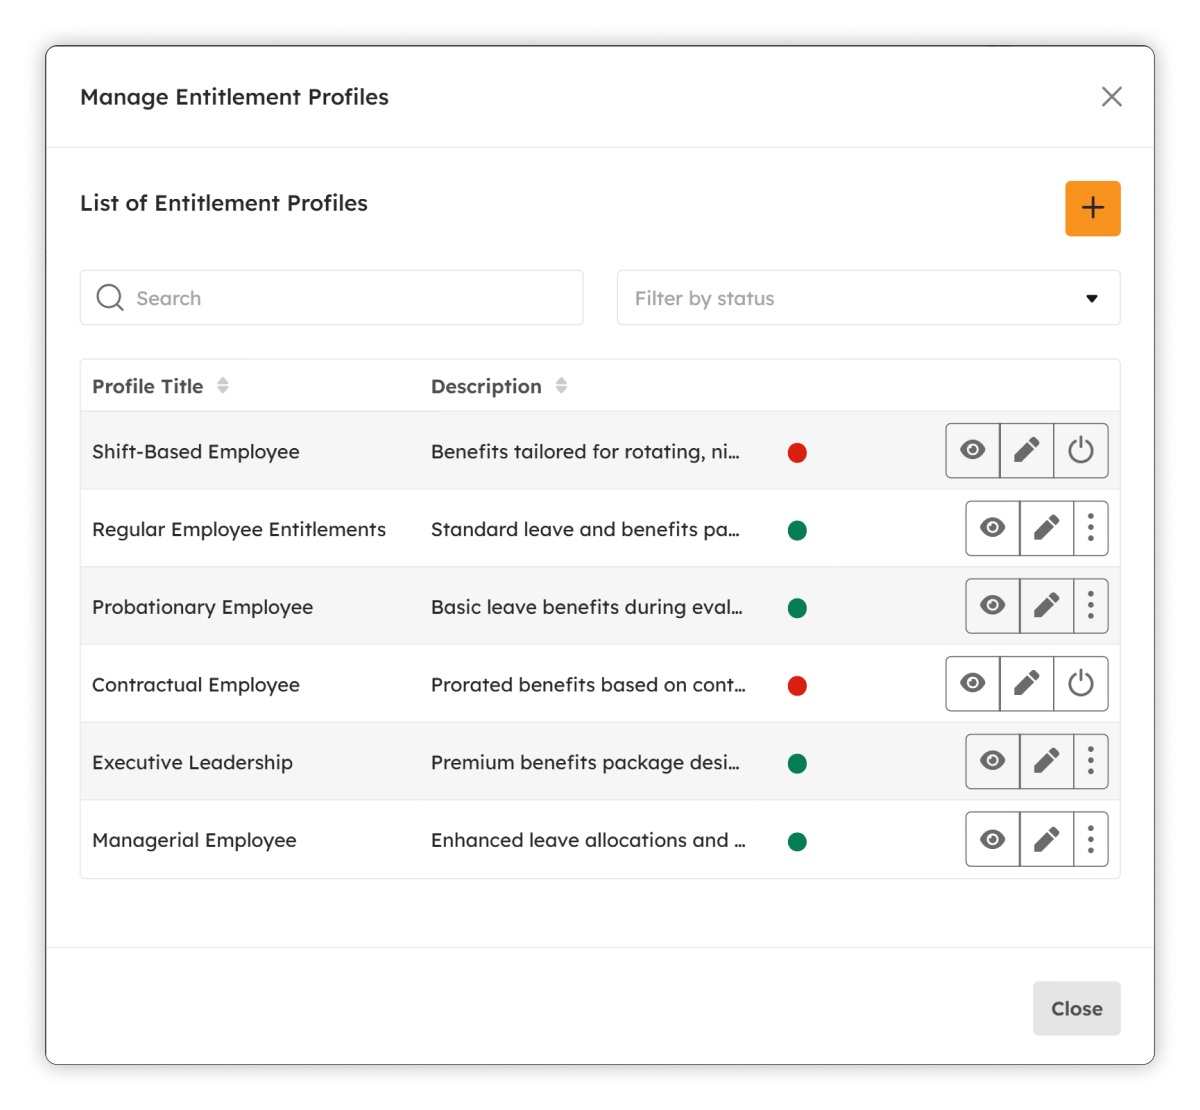View the Executive Leadership profile

(x=993, y=761)
